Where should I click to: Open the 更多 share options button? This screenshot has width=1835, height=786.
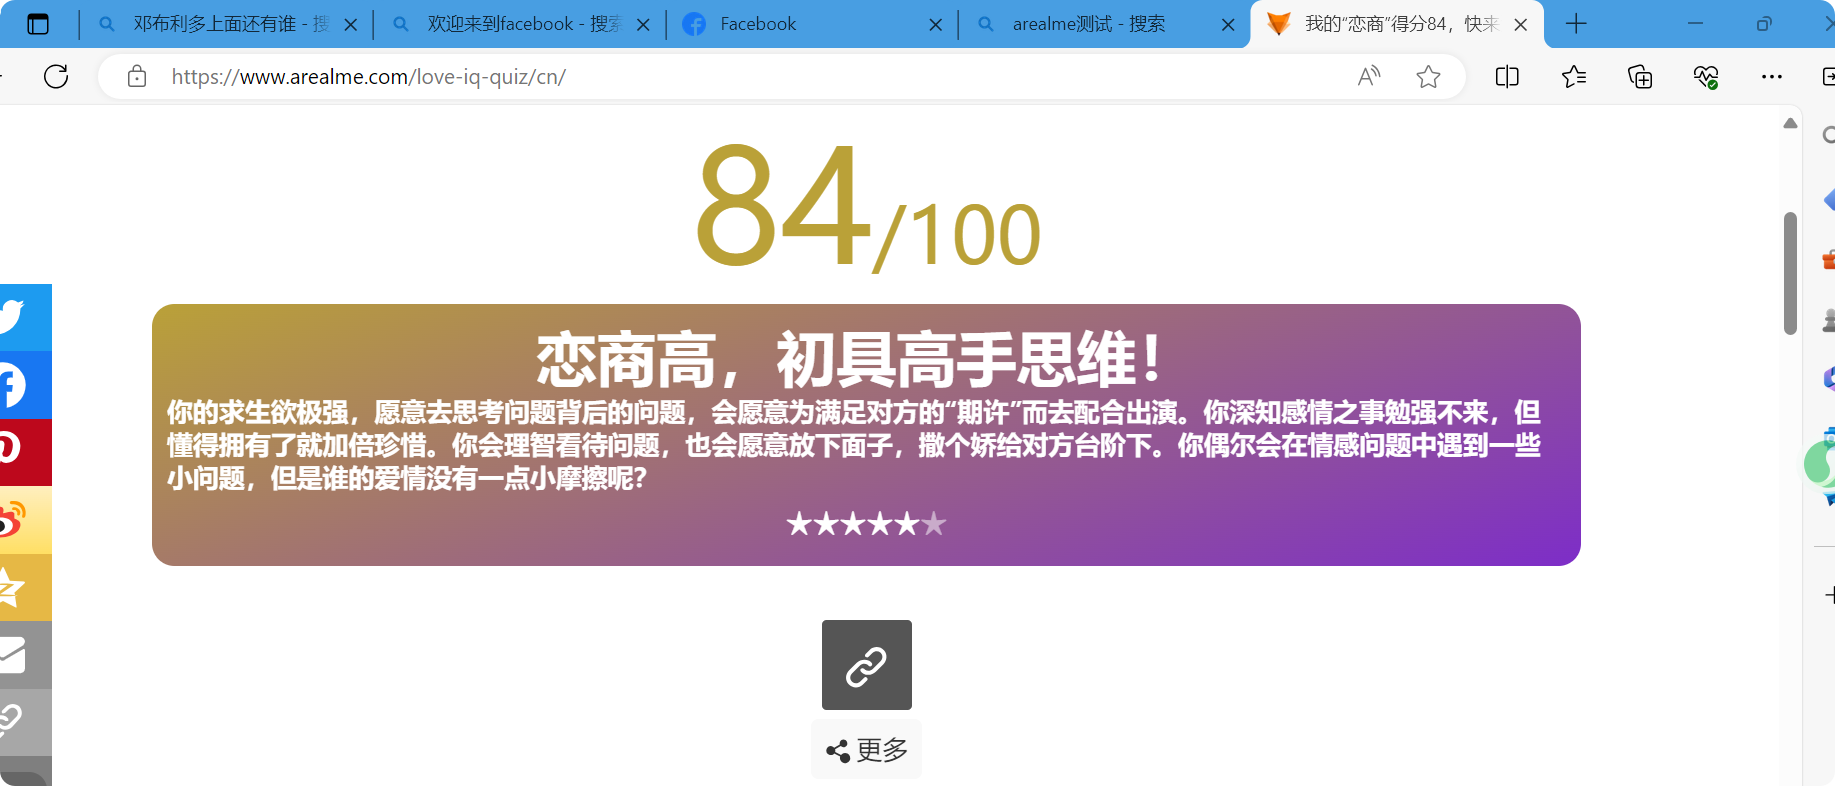tap(866, 749)
